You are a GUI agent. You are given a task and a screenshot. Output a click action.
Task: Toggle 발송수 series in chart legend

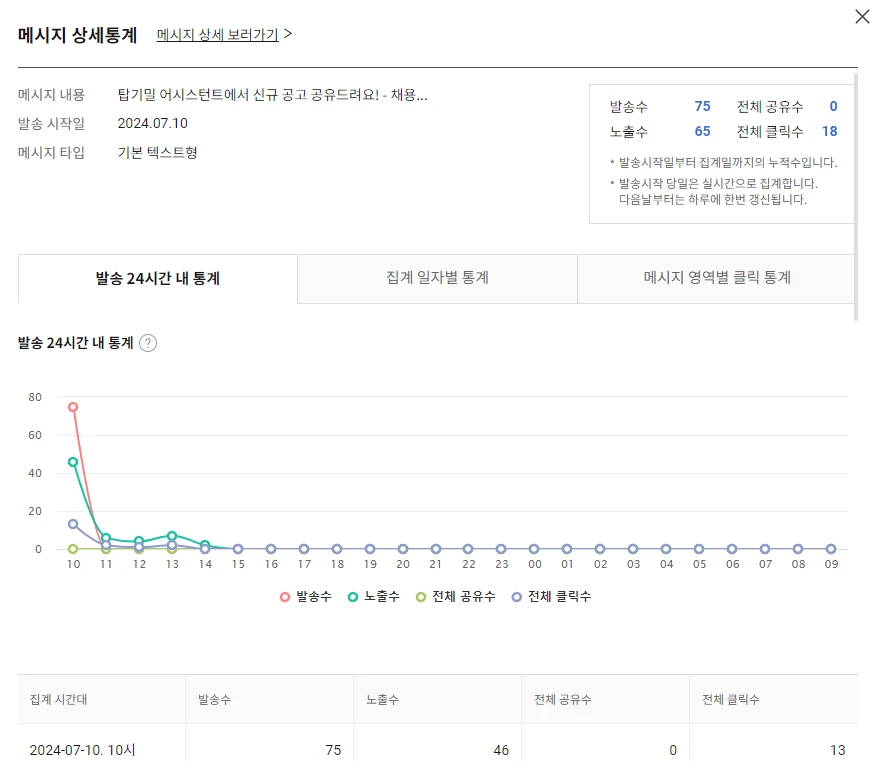[x=306, y=597]
